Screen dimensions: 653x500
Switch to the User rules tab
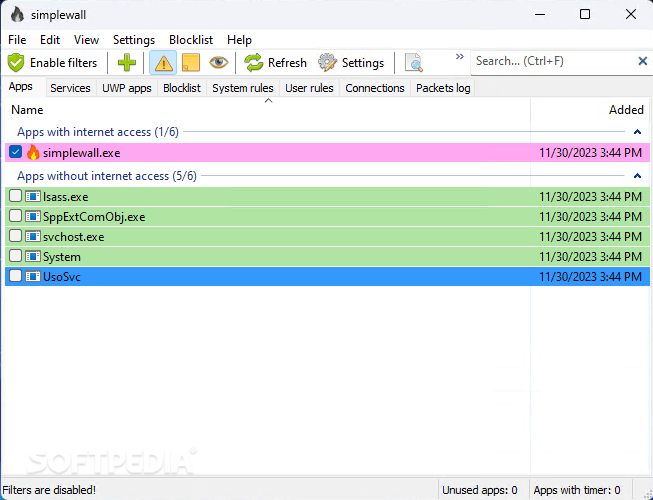[x=309, y=88]
